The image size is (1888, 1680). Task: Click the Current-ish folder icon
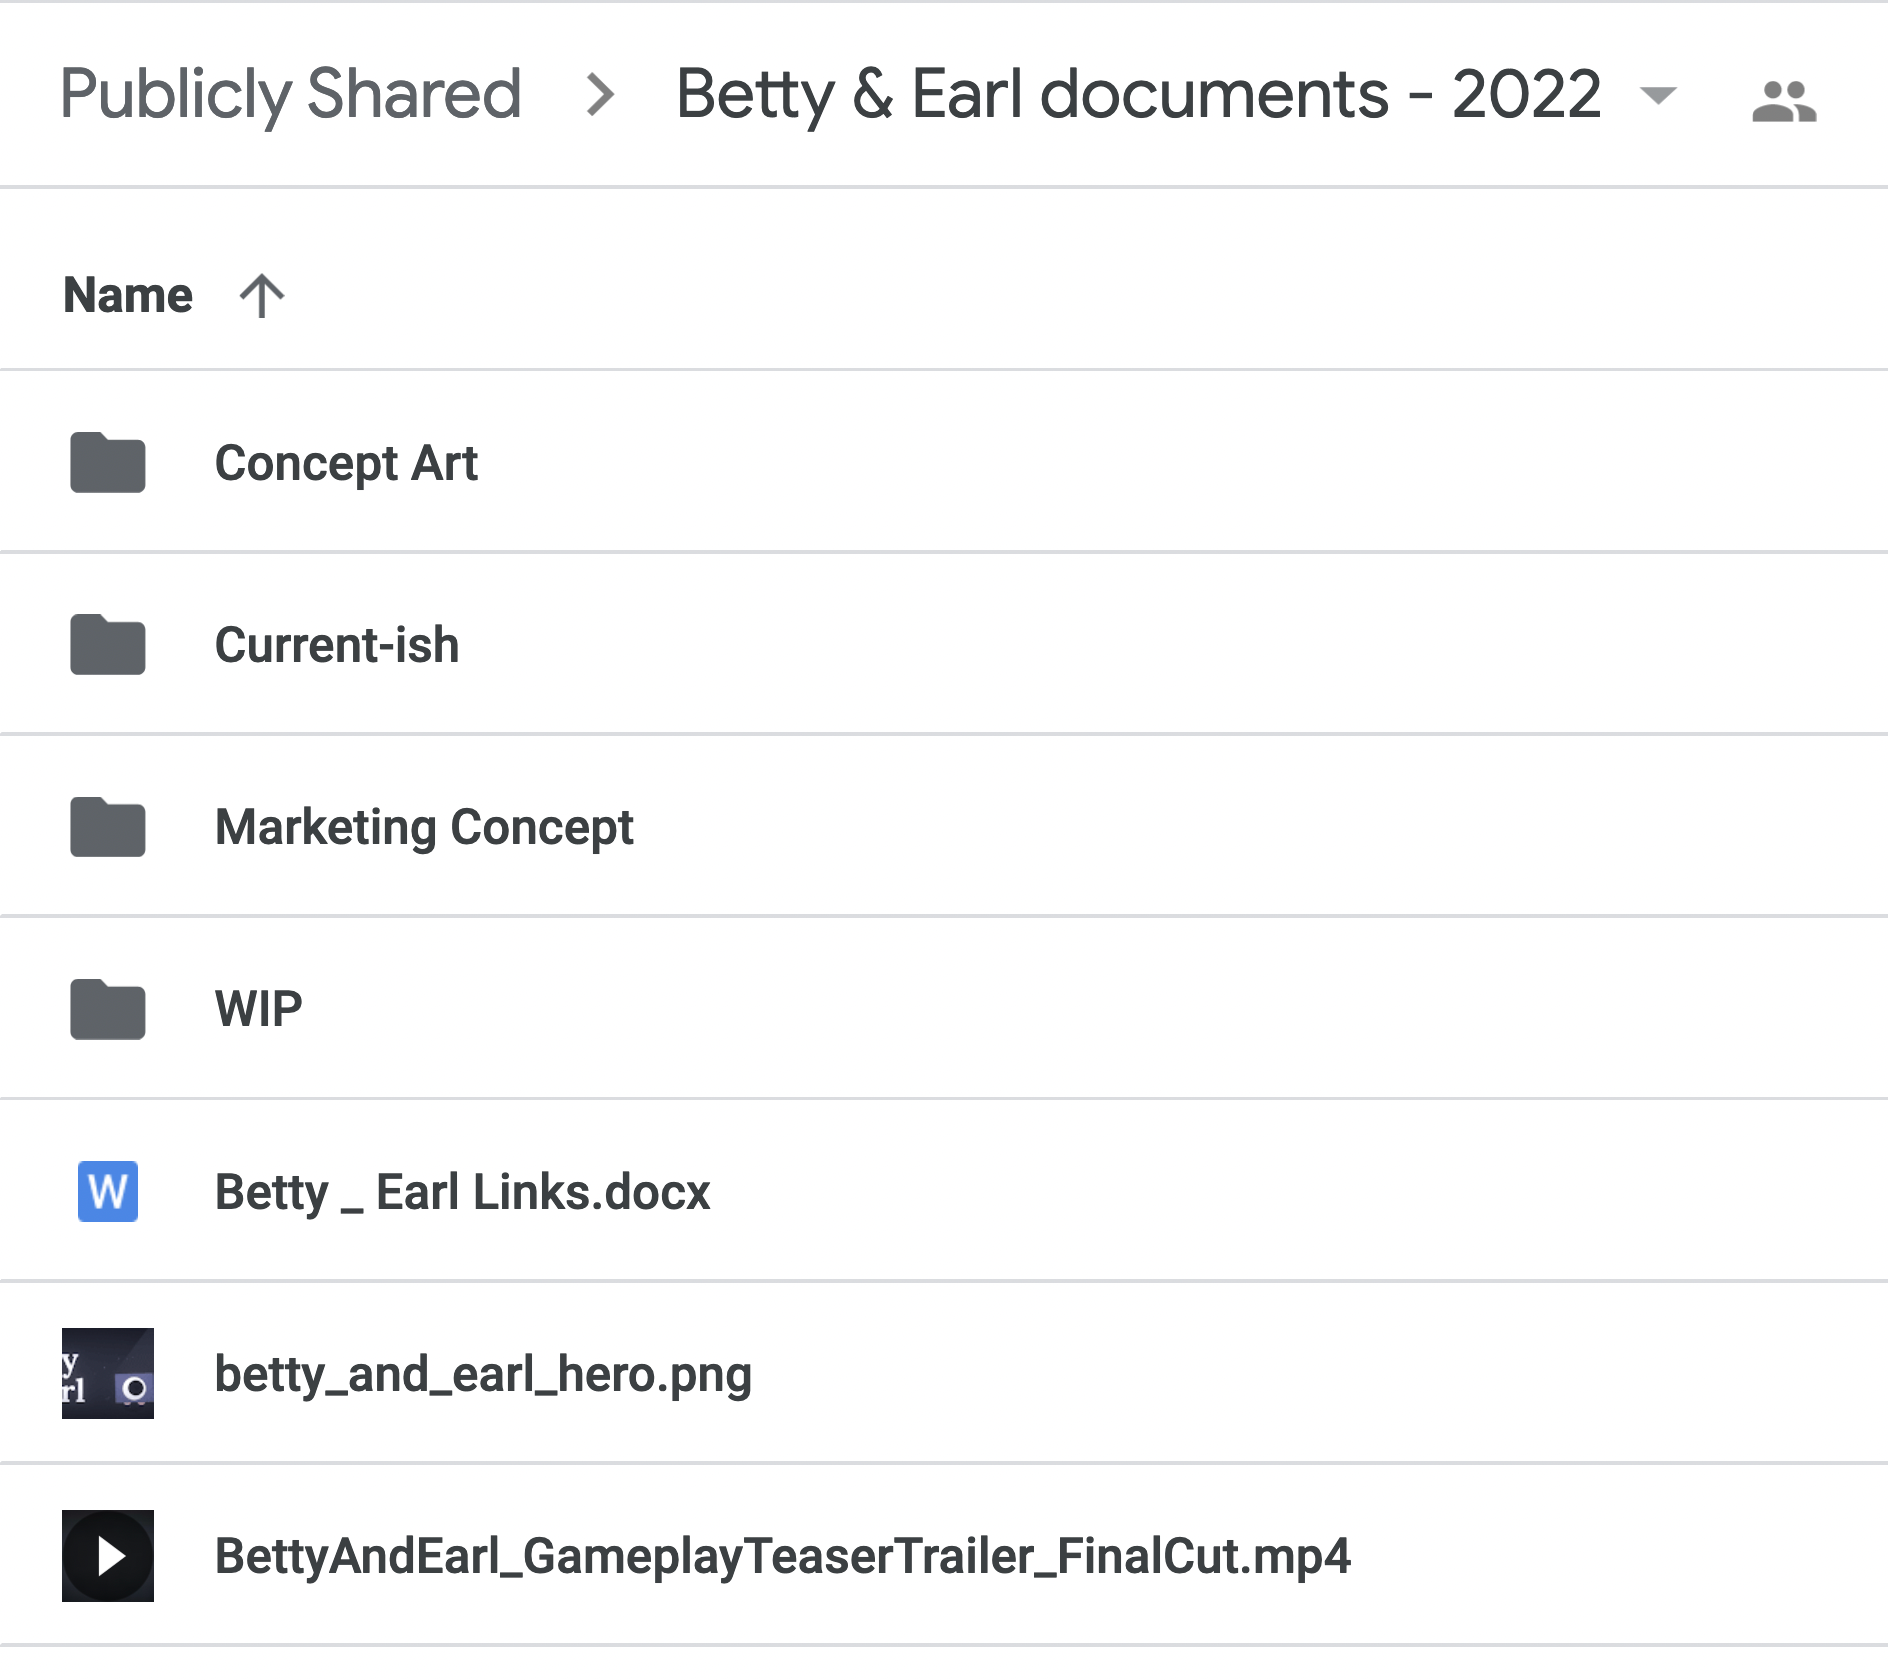107,645
